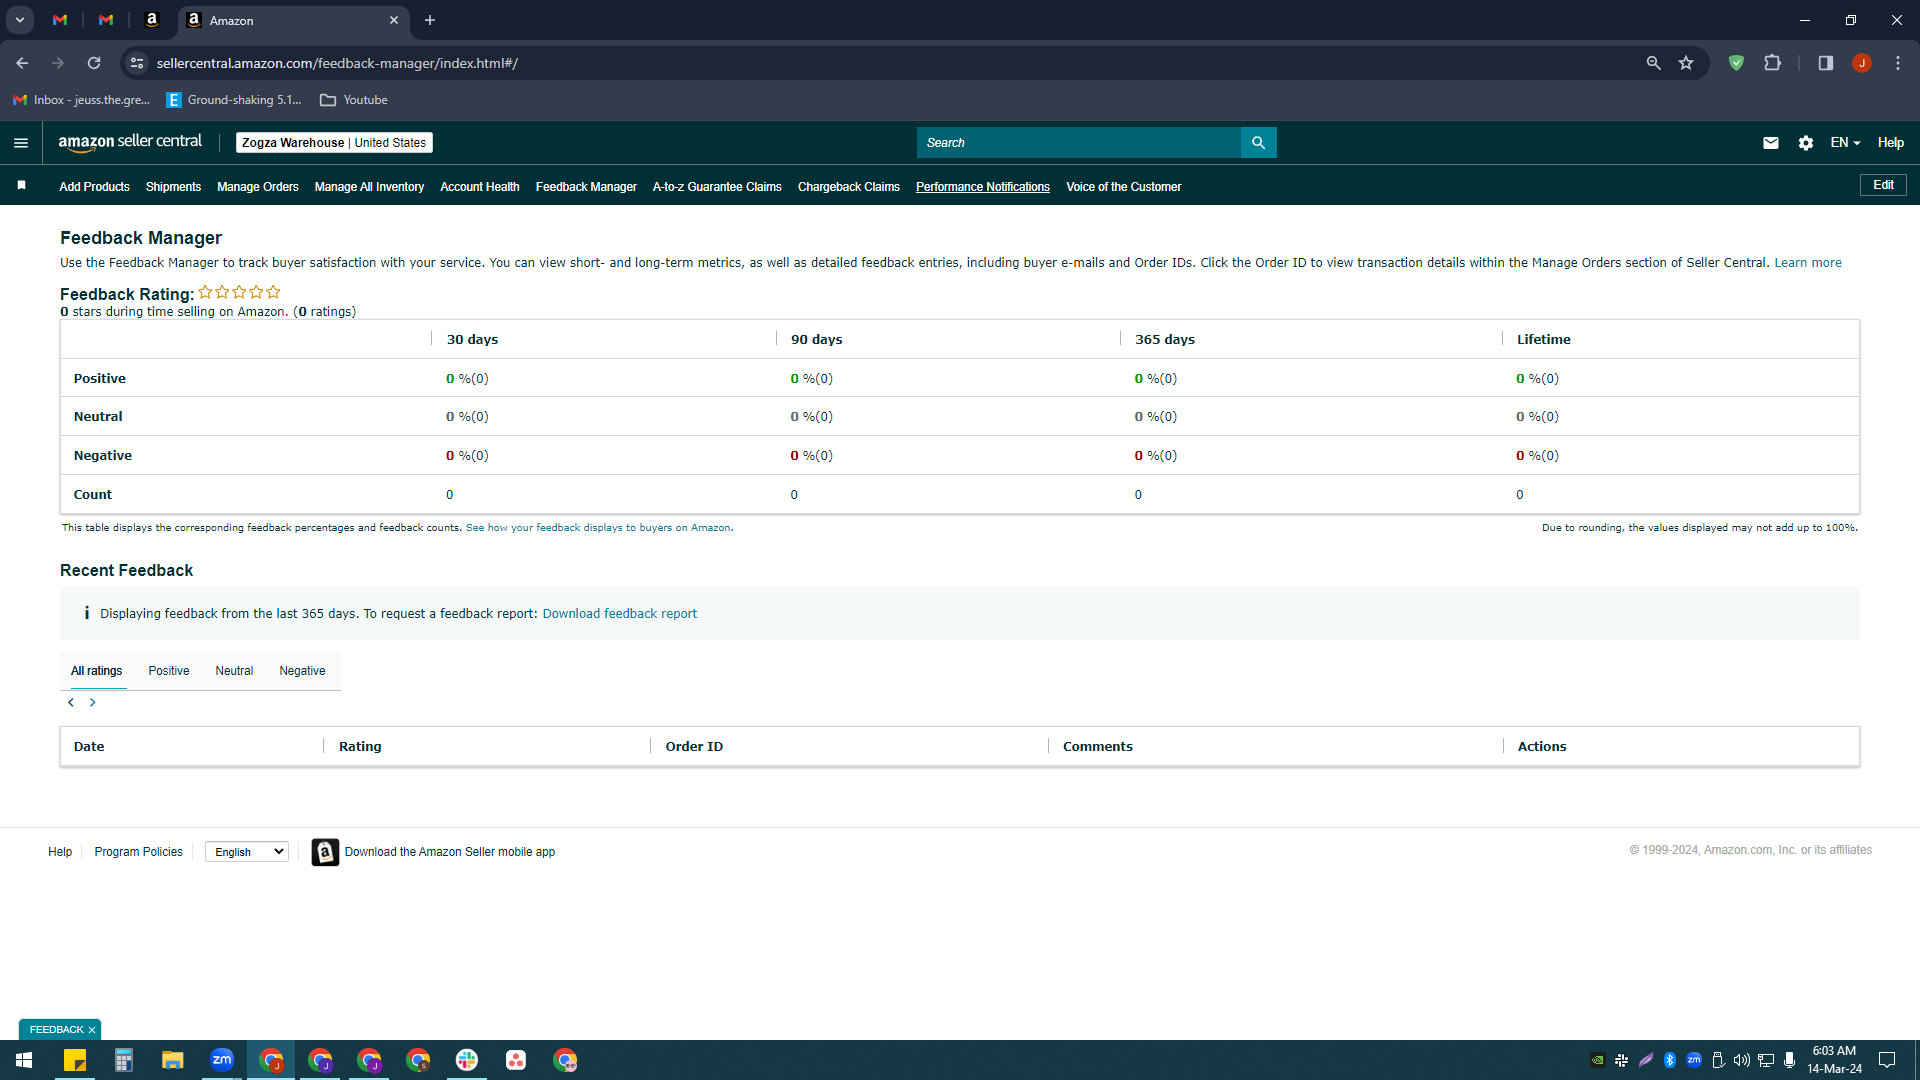Select the Positive feedback tab
Image resolution: width=1920 pixels, height=1080 pixels.
pos(168,671)
